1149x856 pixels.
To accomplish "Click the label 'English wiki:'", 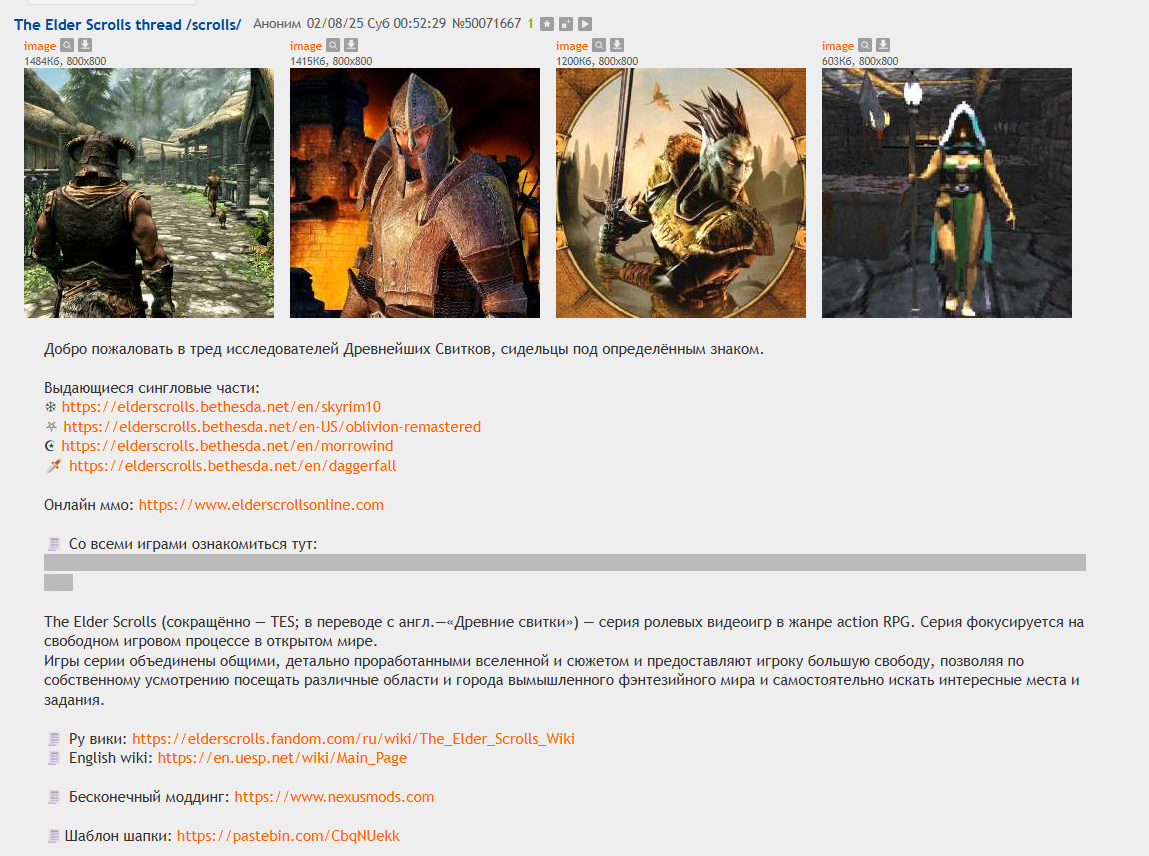I will click(x=111, y=758).
